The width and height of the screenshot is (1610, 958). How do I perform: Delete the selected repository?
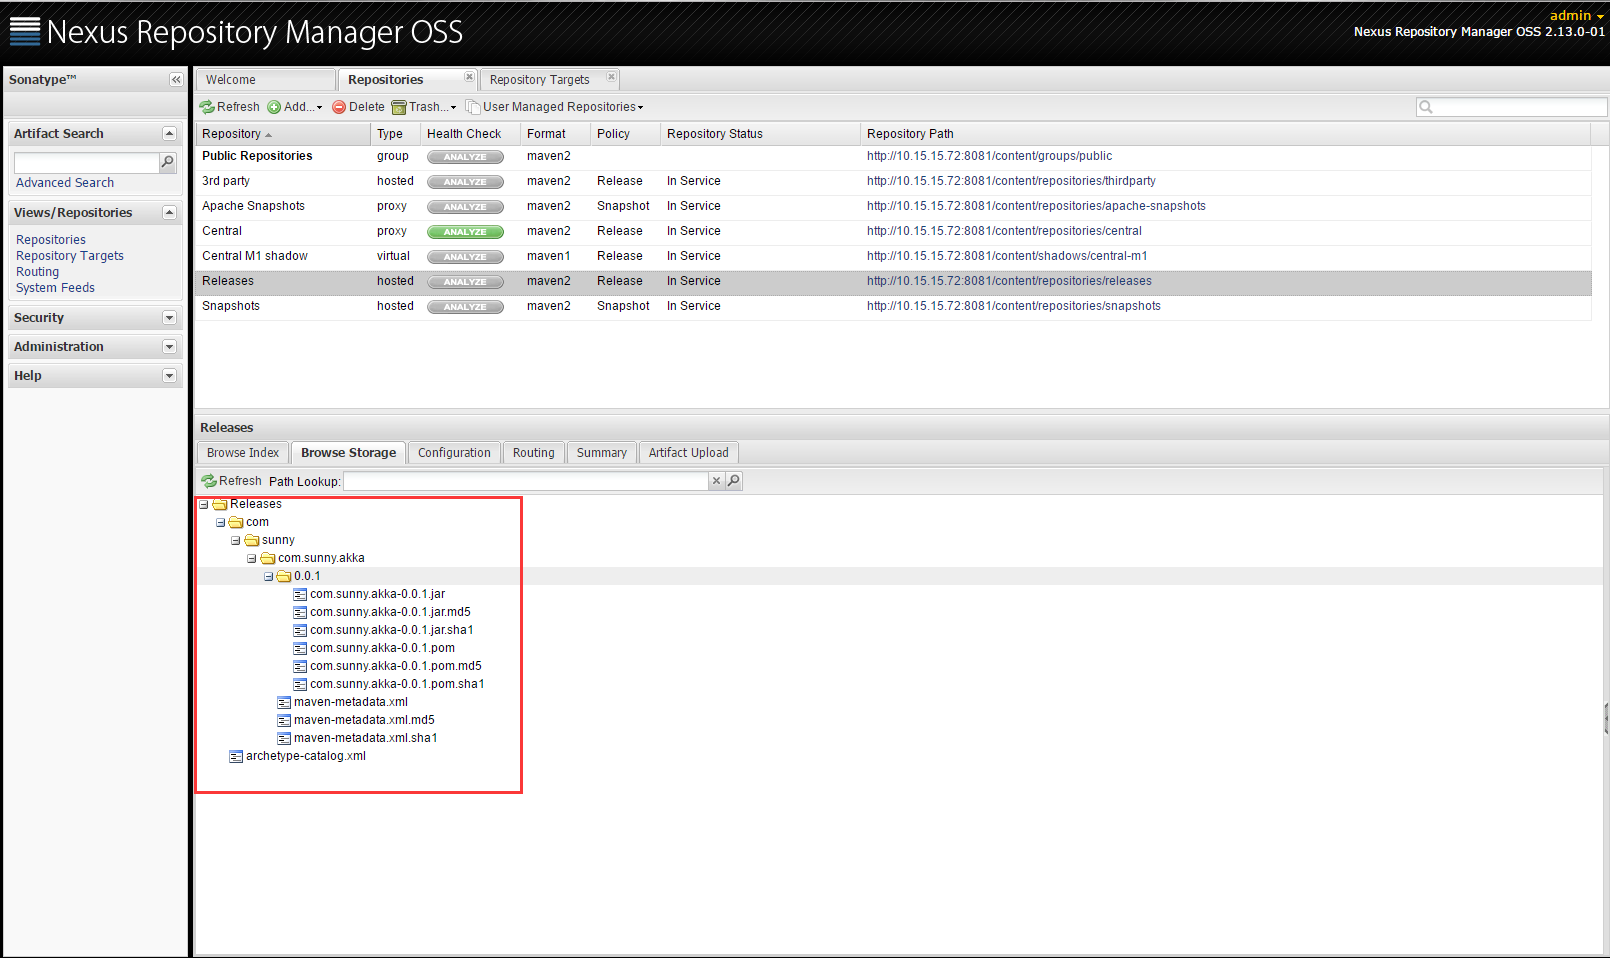358,107
